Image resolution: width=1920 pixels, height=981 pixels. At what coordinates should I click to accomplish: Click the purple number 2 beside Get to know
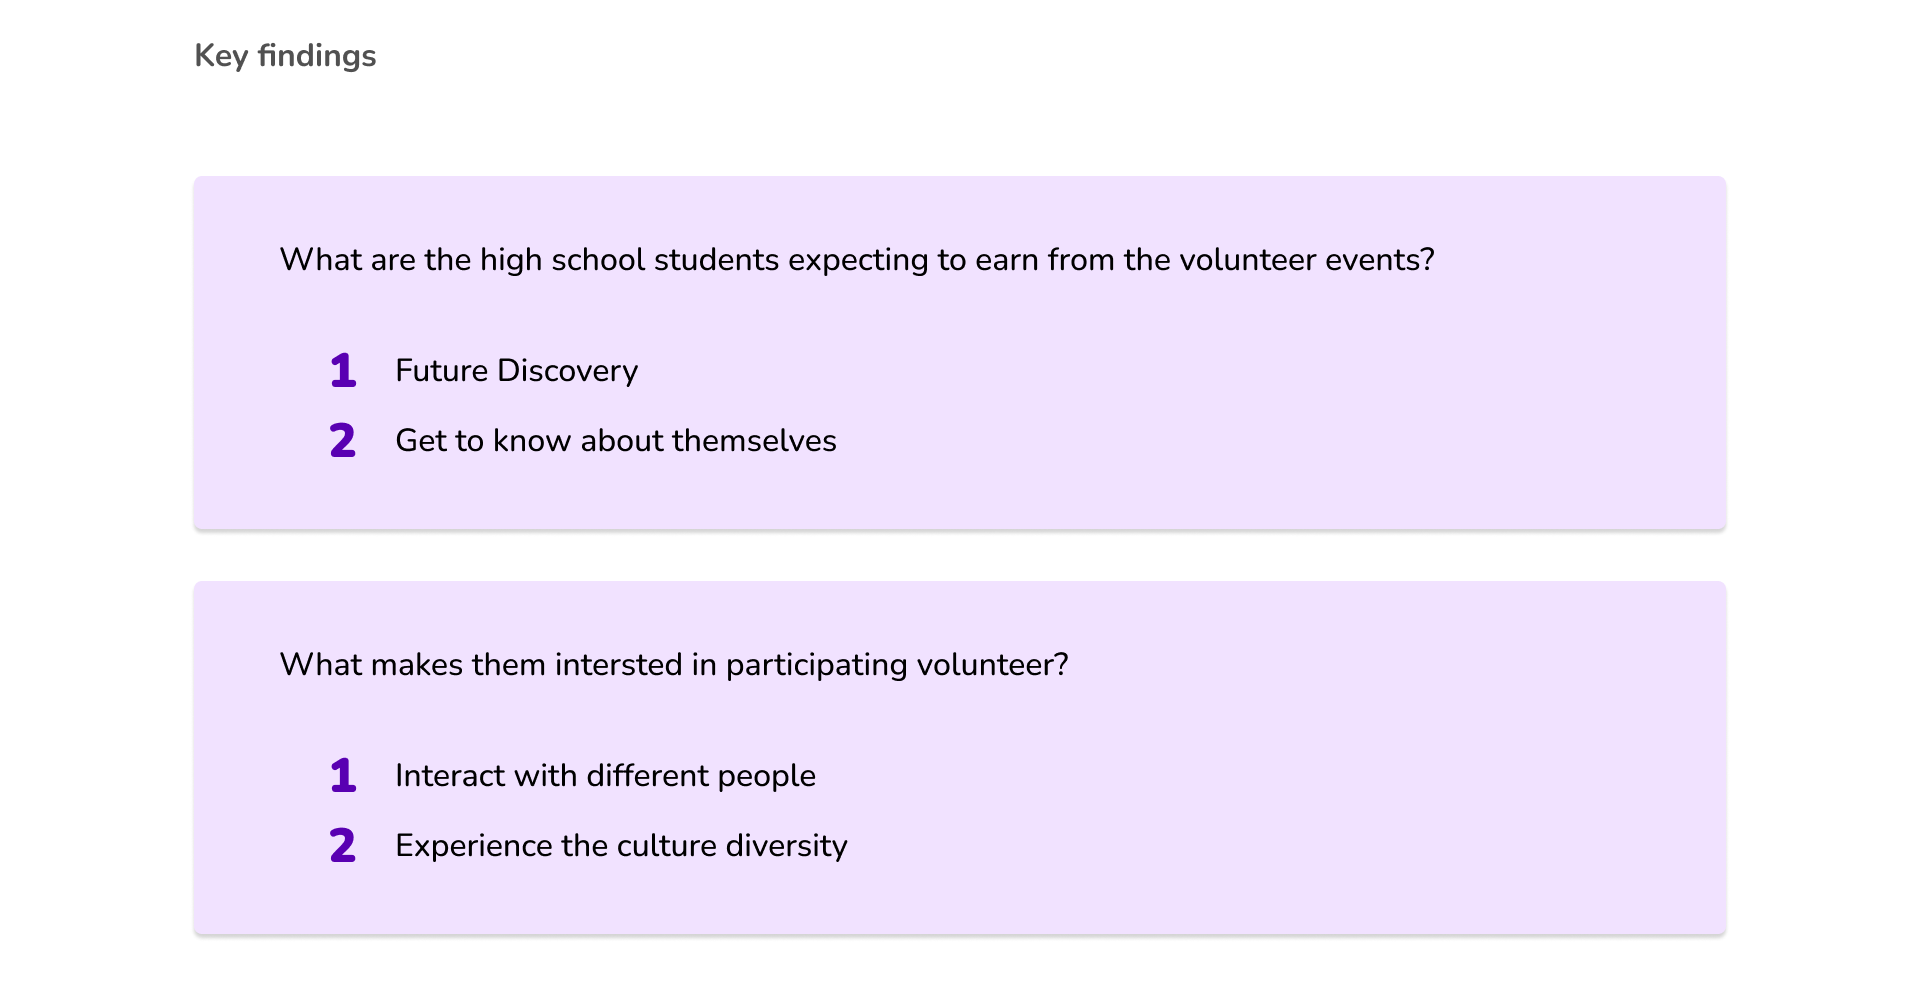[x=343, y=441]
